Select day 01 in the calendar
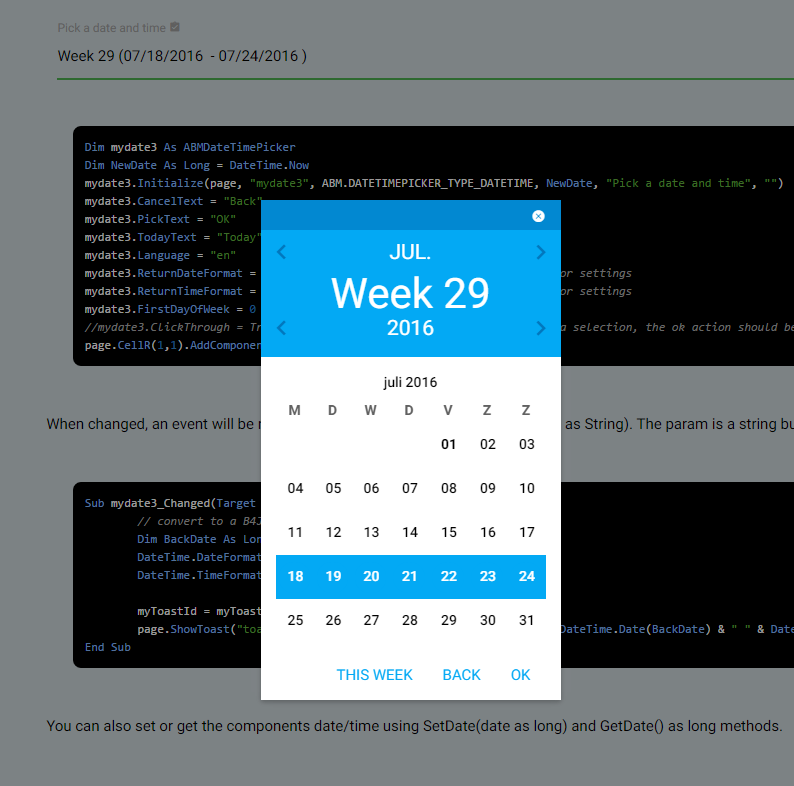 coord(449,444)
